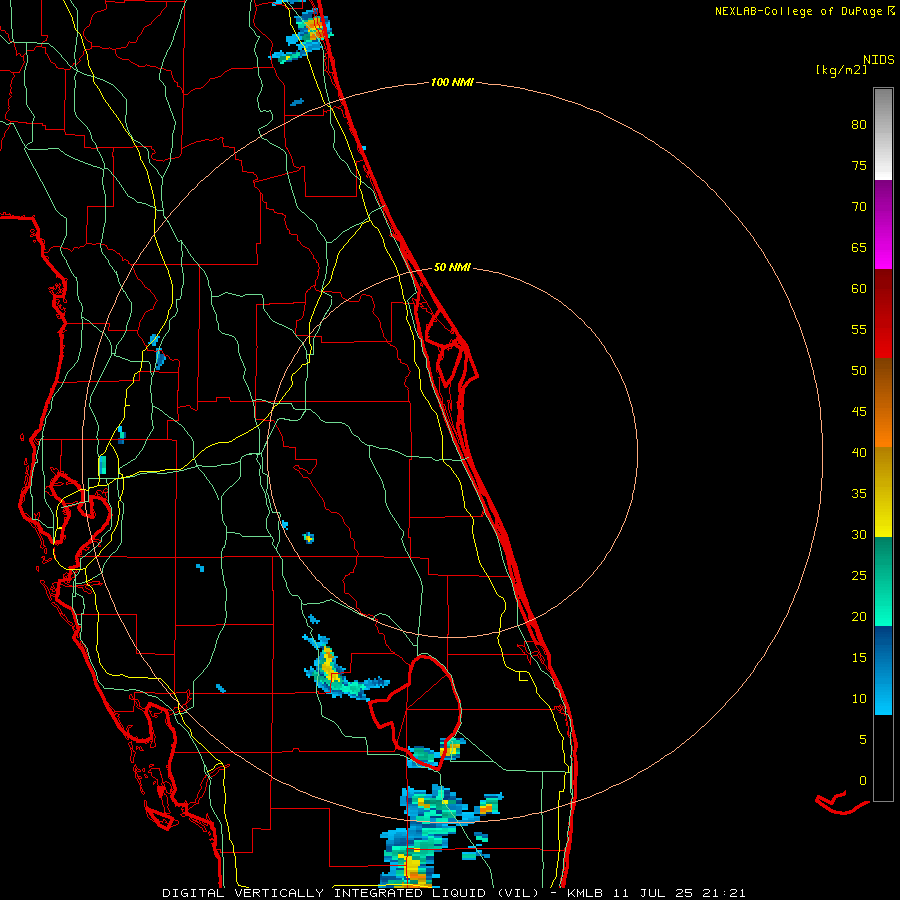Pick the black bottom segment of the color bar
This screenshot has width=900, height=900.
pyautogui.click(x=883, y=758)
